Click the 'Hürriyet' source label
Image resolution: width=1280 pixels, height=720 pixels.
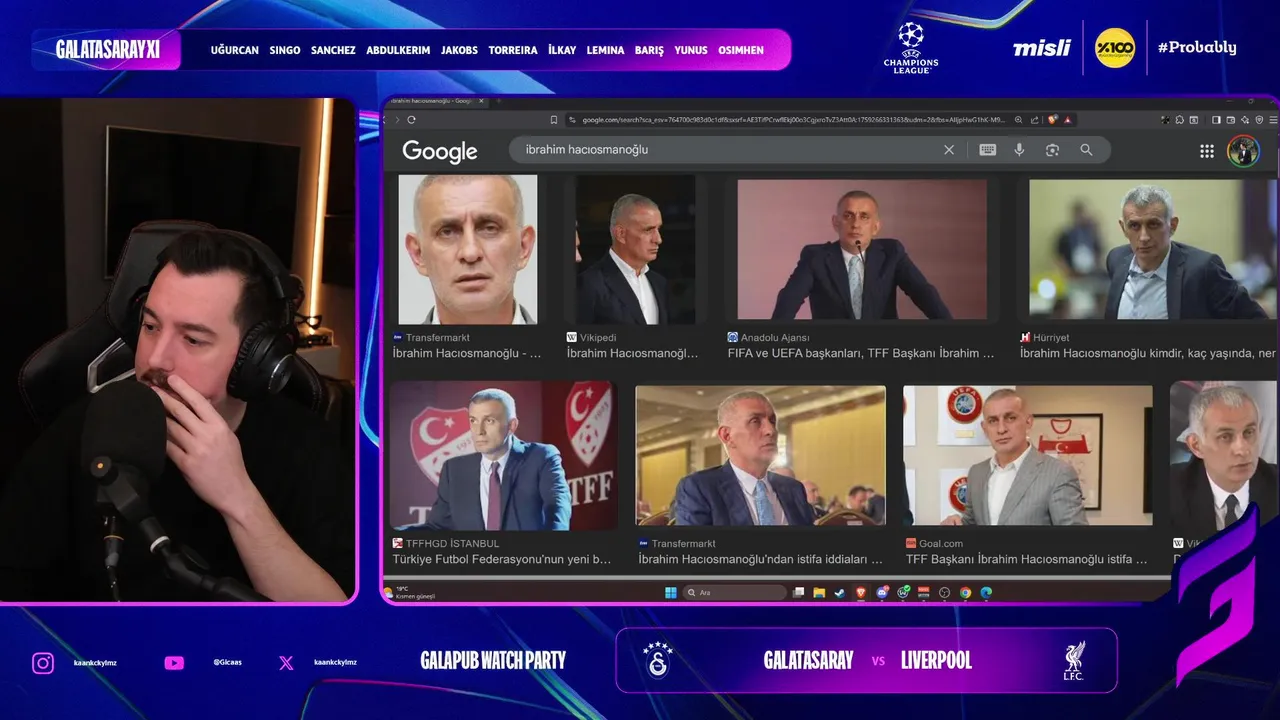point(1051,338)
